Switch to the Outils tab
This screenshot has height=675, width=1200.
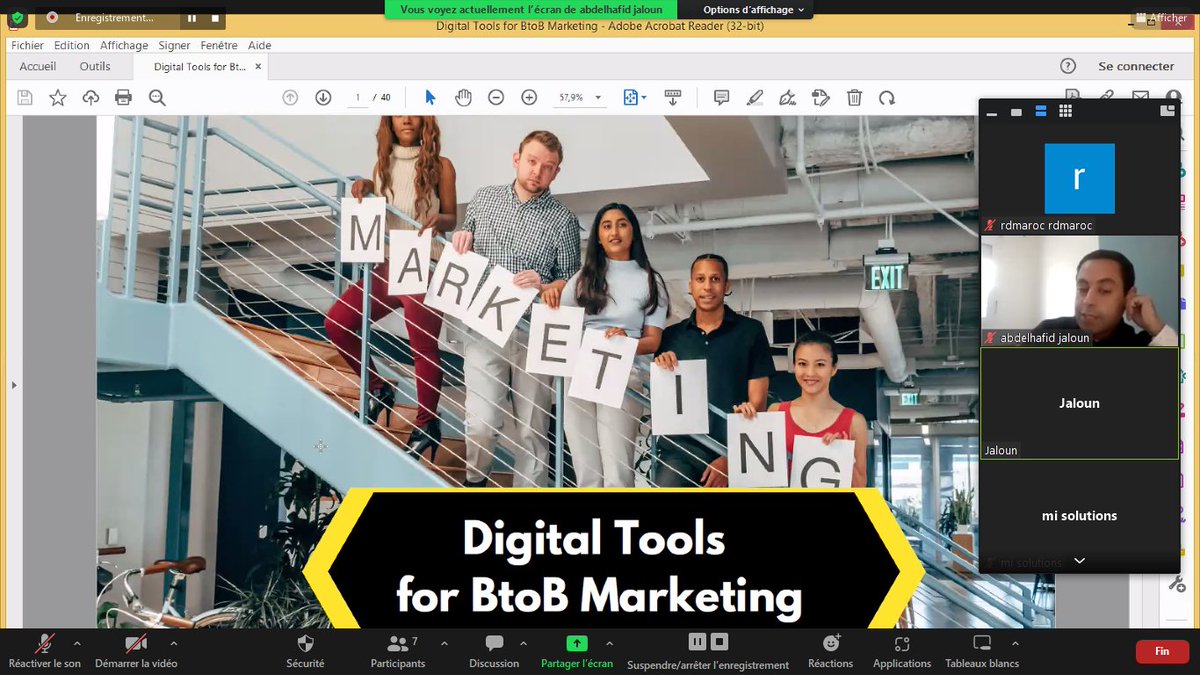95,66
